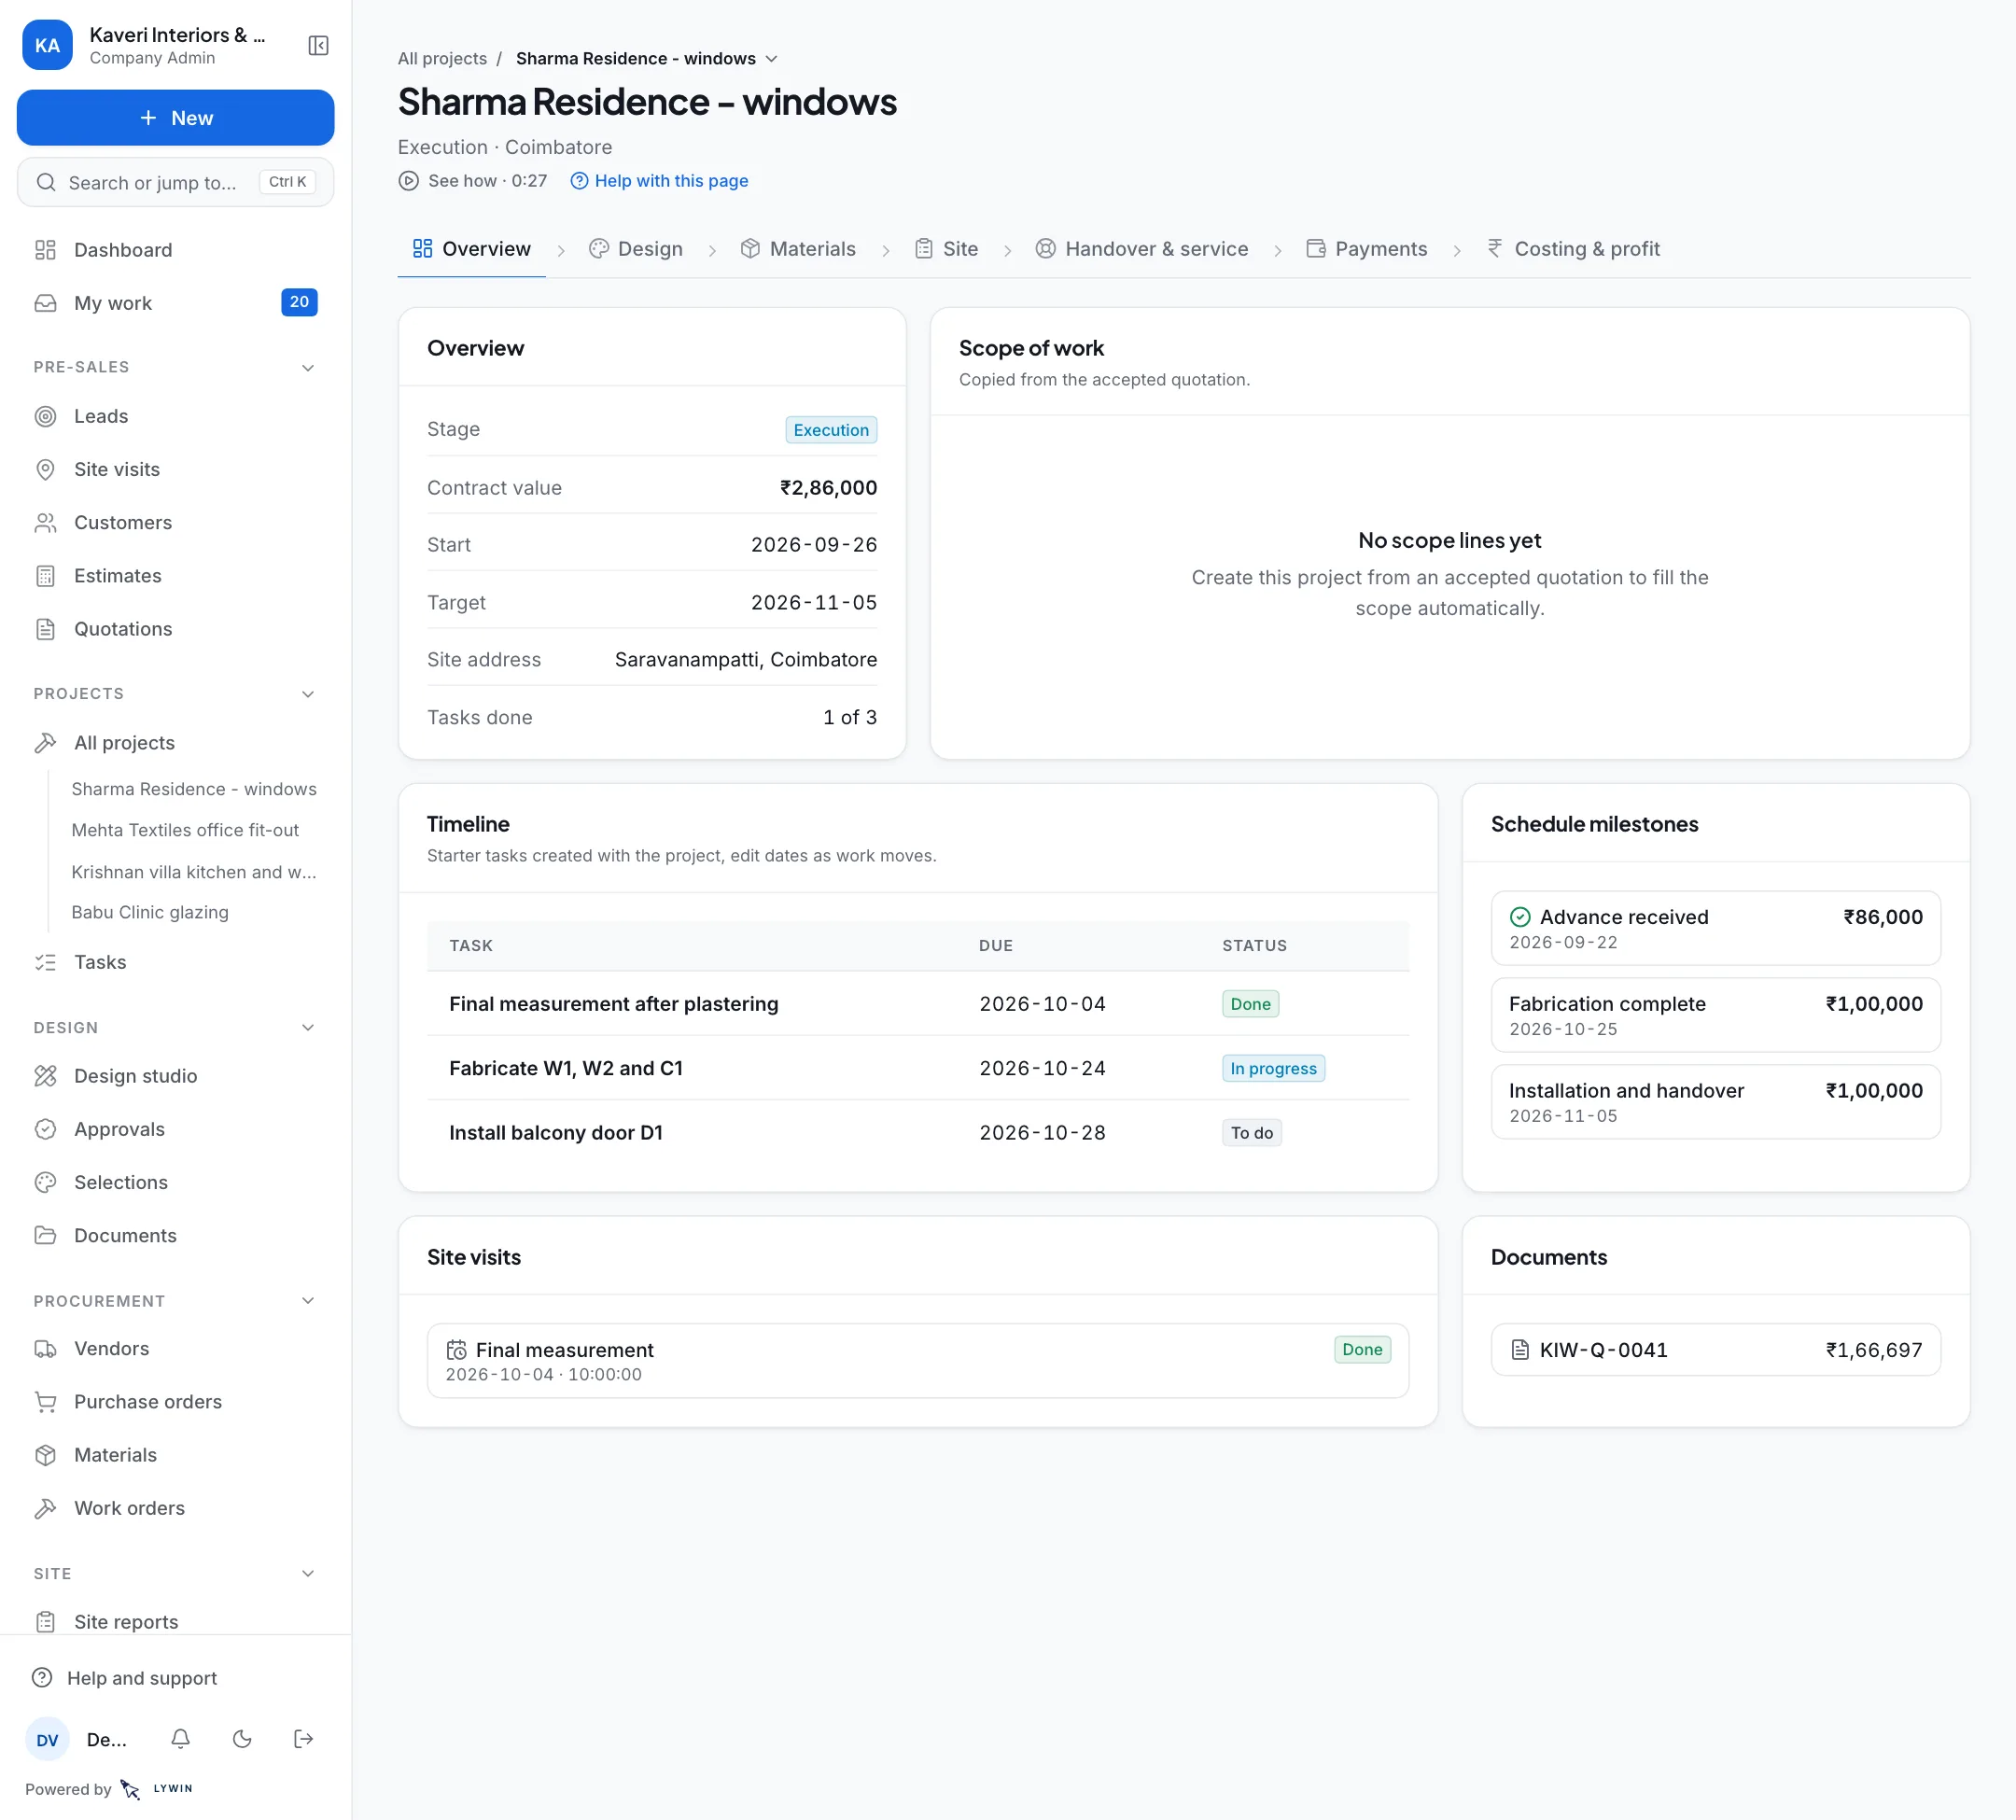
Task: Click the log out icon
Action: pos(304,1739)
